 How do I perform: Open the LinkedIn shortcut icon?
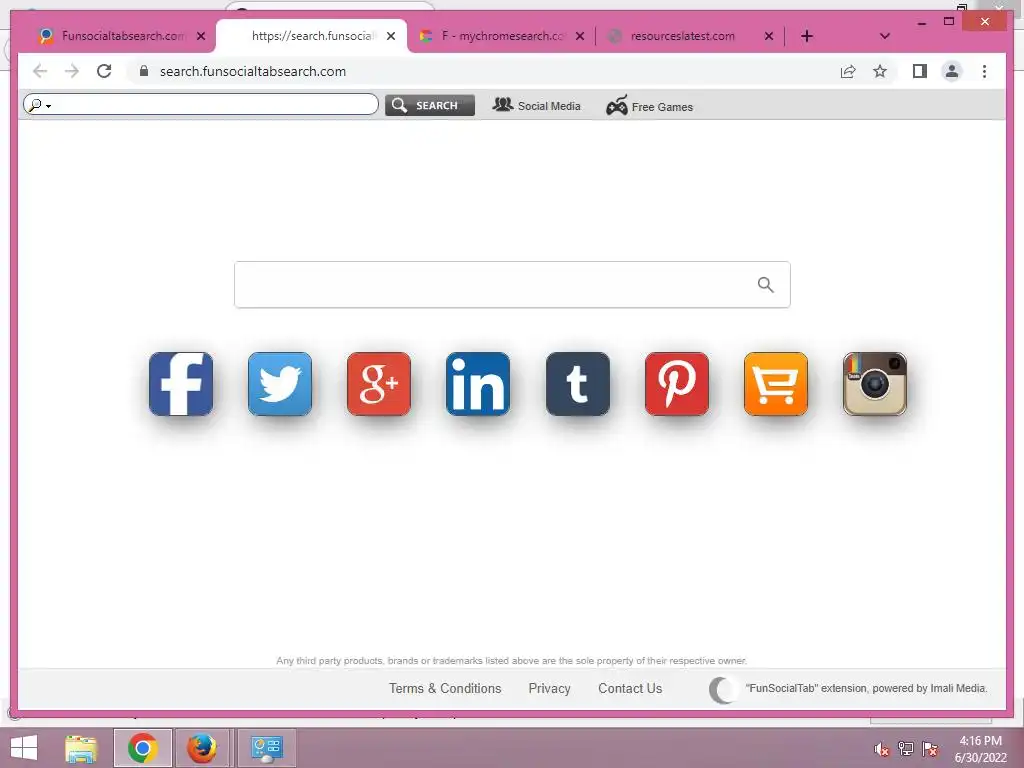click(478, 384)
